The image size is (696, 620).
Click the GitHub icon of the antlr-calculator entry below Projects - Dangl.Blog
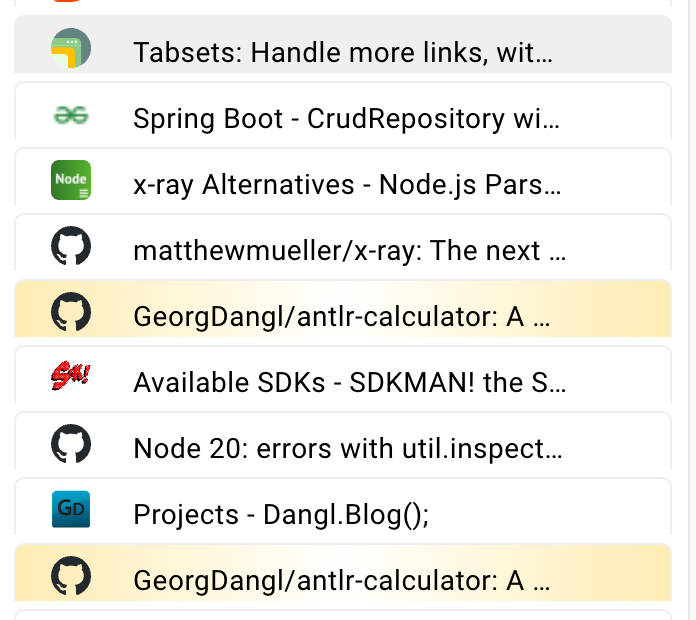point(71,576)
